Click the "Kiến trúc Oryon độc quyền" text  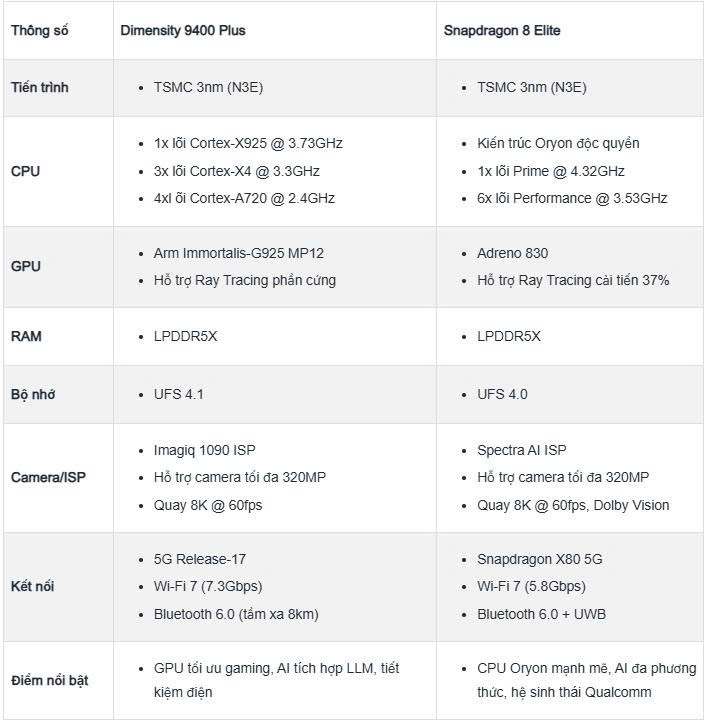(x=558, y=143)
